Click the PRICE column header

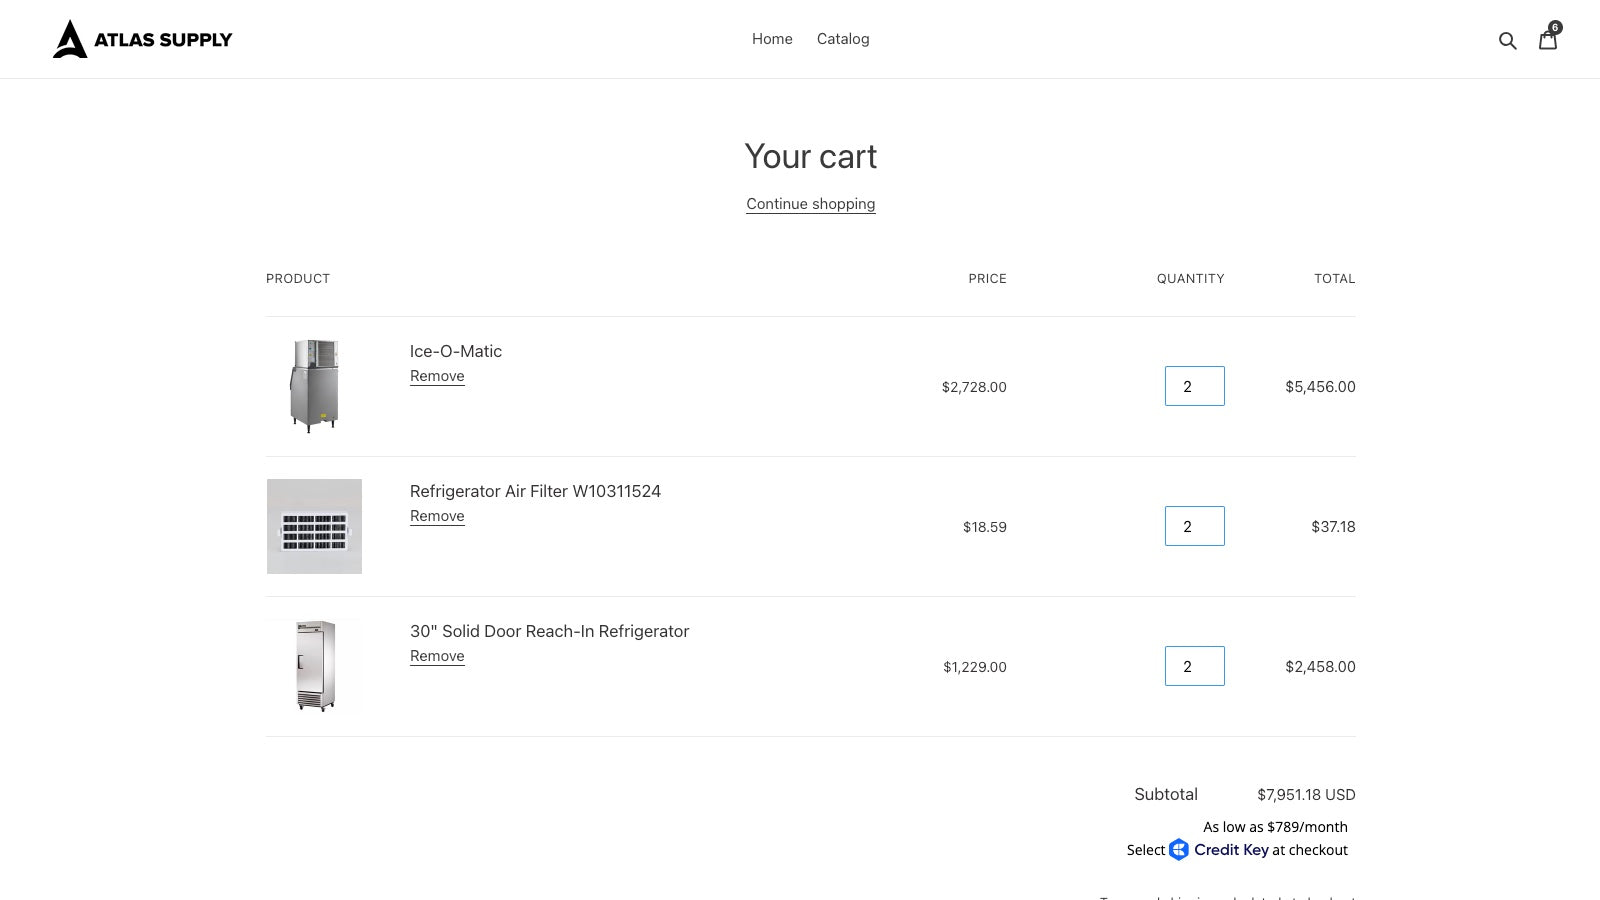pyautogui.click(x=987, y=279)
